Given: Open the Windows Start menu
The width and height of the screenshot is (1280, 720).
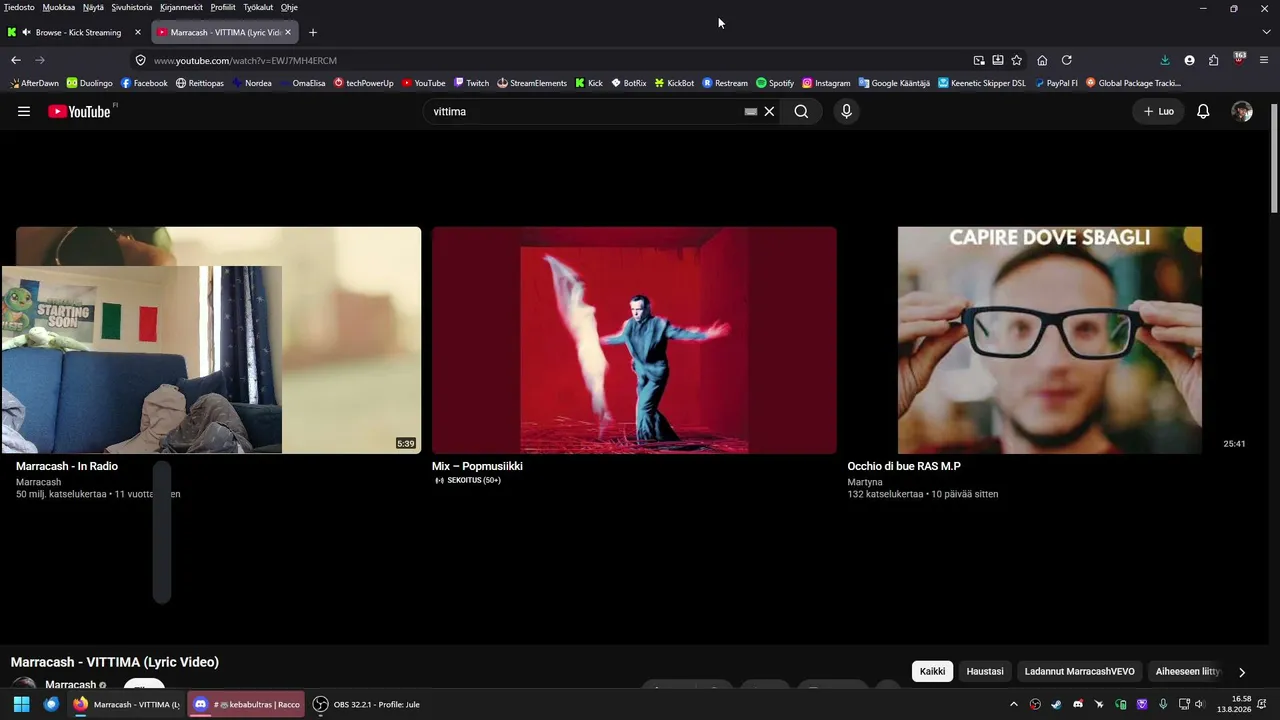Looking at the screenshot, I should (x=21, y=704).
